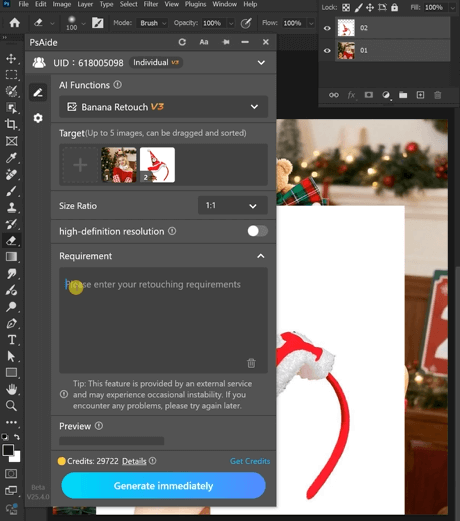Open the Flow dropdown arrow
Image resolution: width=460 pixels, height=521 pixels.
point(311,23)
